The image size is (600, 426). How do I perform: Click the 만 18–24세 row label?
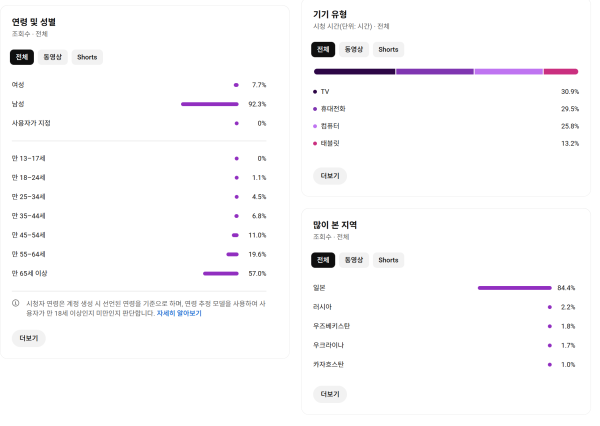28,178
